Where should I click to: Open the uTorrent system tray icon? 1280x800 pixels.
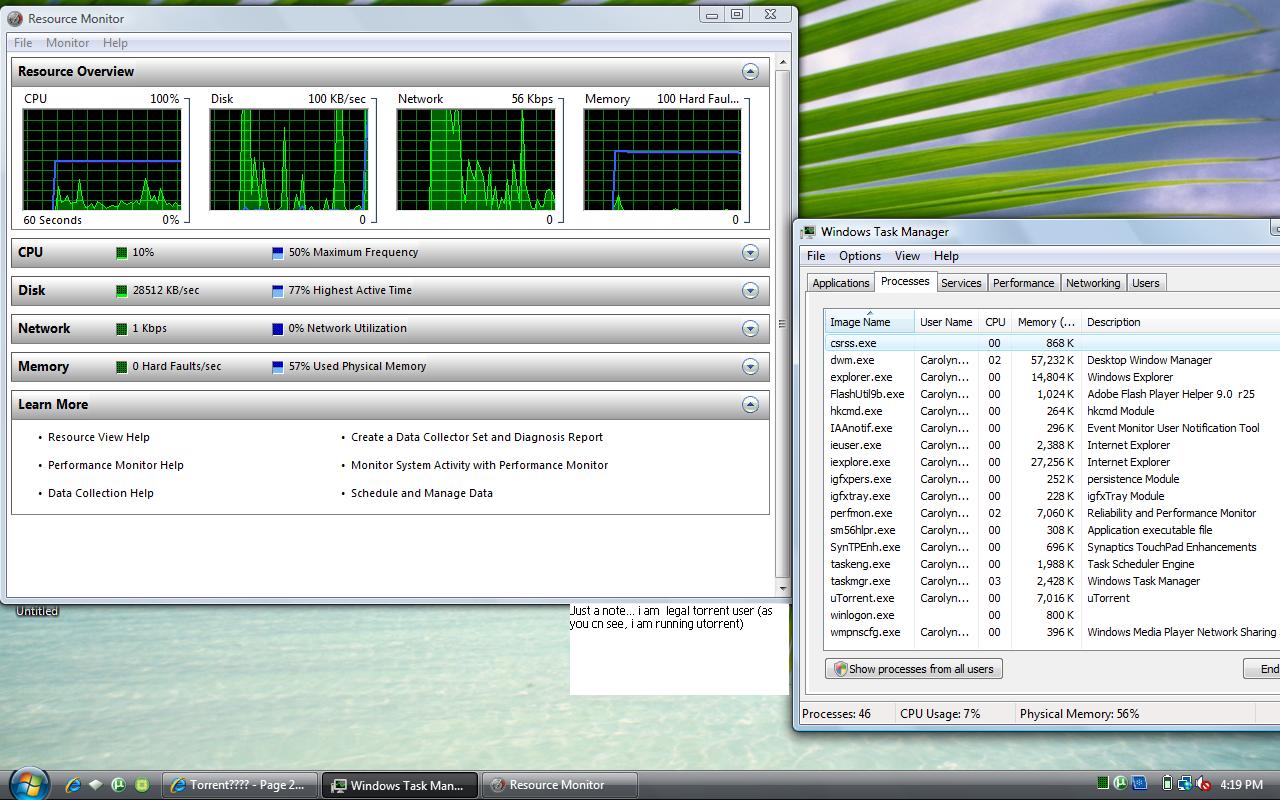(1121, 784)
